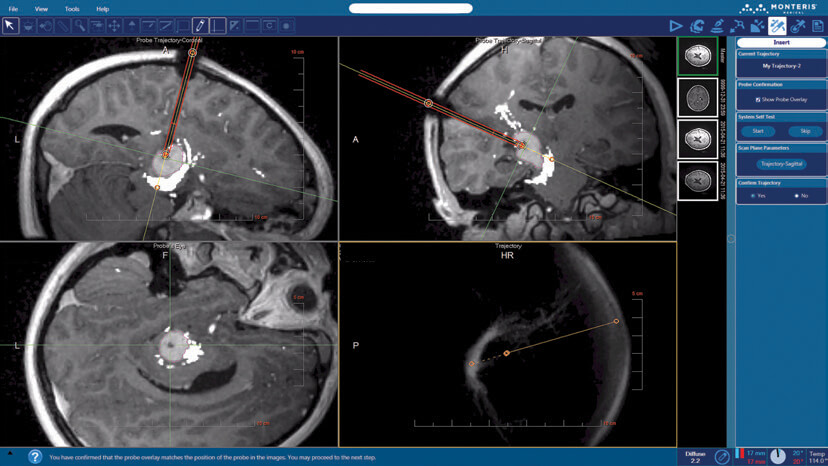Open the File menu
The image size is (828, 466).
13,9
